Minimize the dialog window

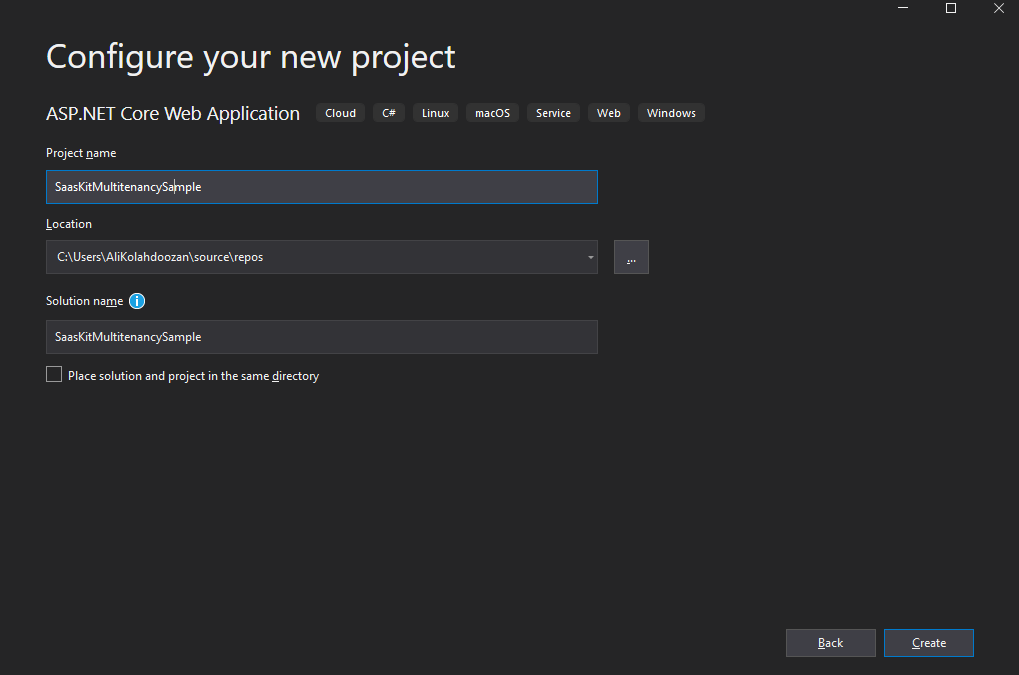point(904,8)
